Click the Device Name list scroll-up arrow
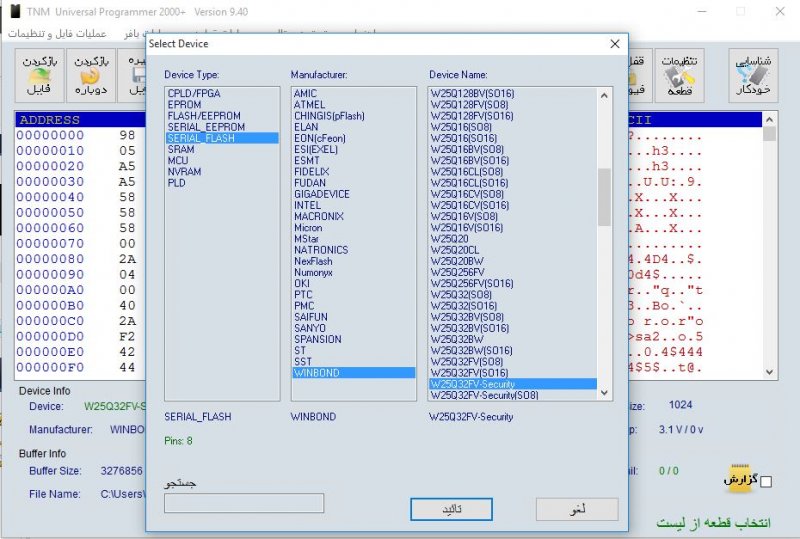800x539 pixels. pos(604,95)
